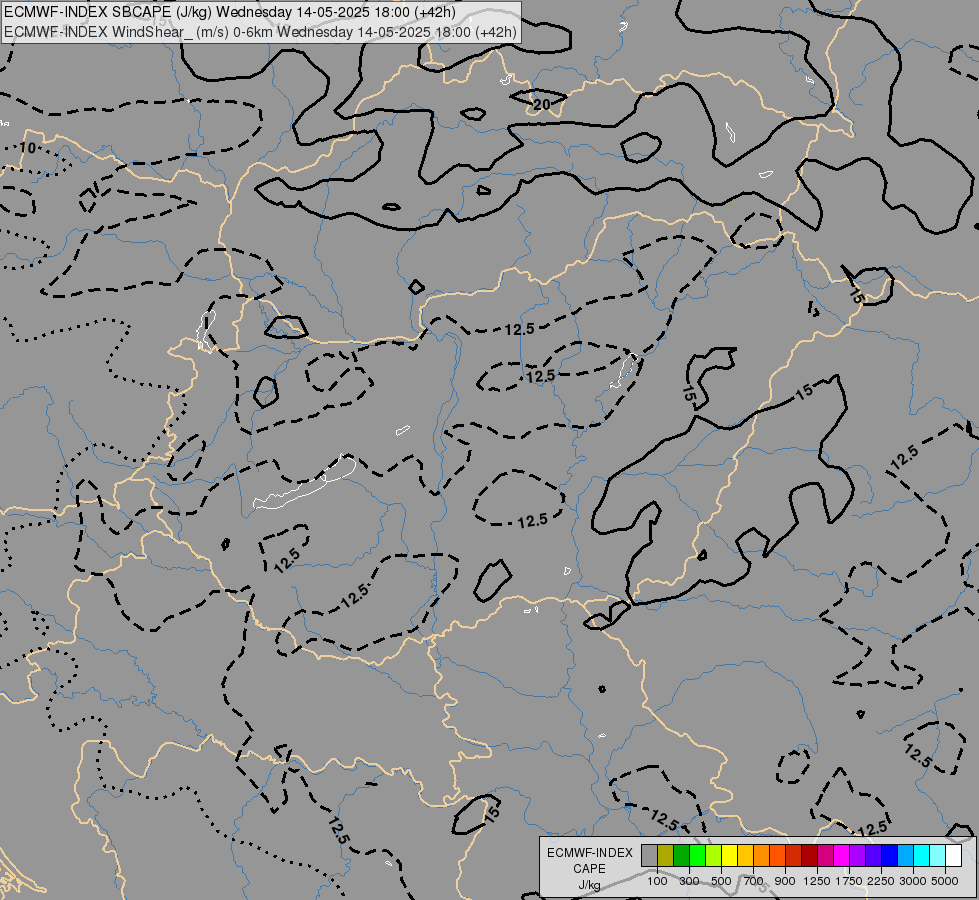Click the 20 contour label near top
This screenshot has height=900, width=979.
[542, 105]
